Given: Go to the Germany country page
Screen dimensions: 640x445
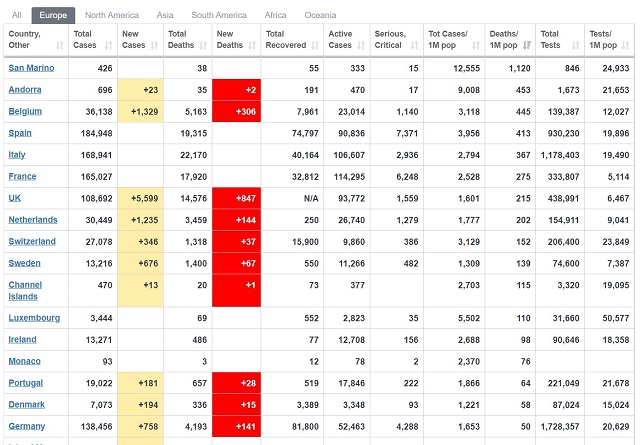Looking at the screenshot, I should (28, 426).
